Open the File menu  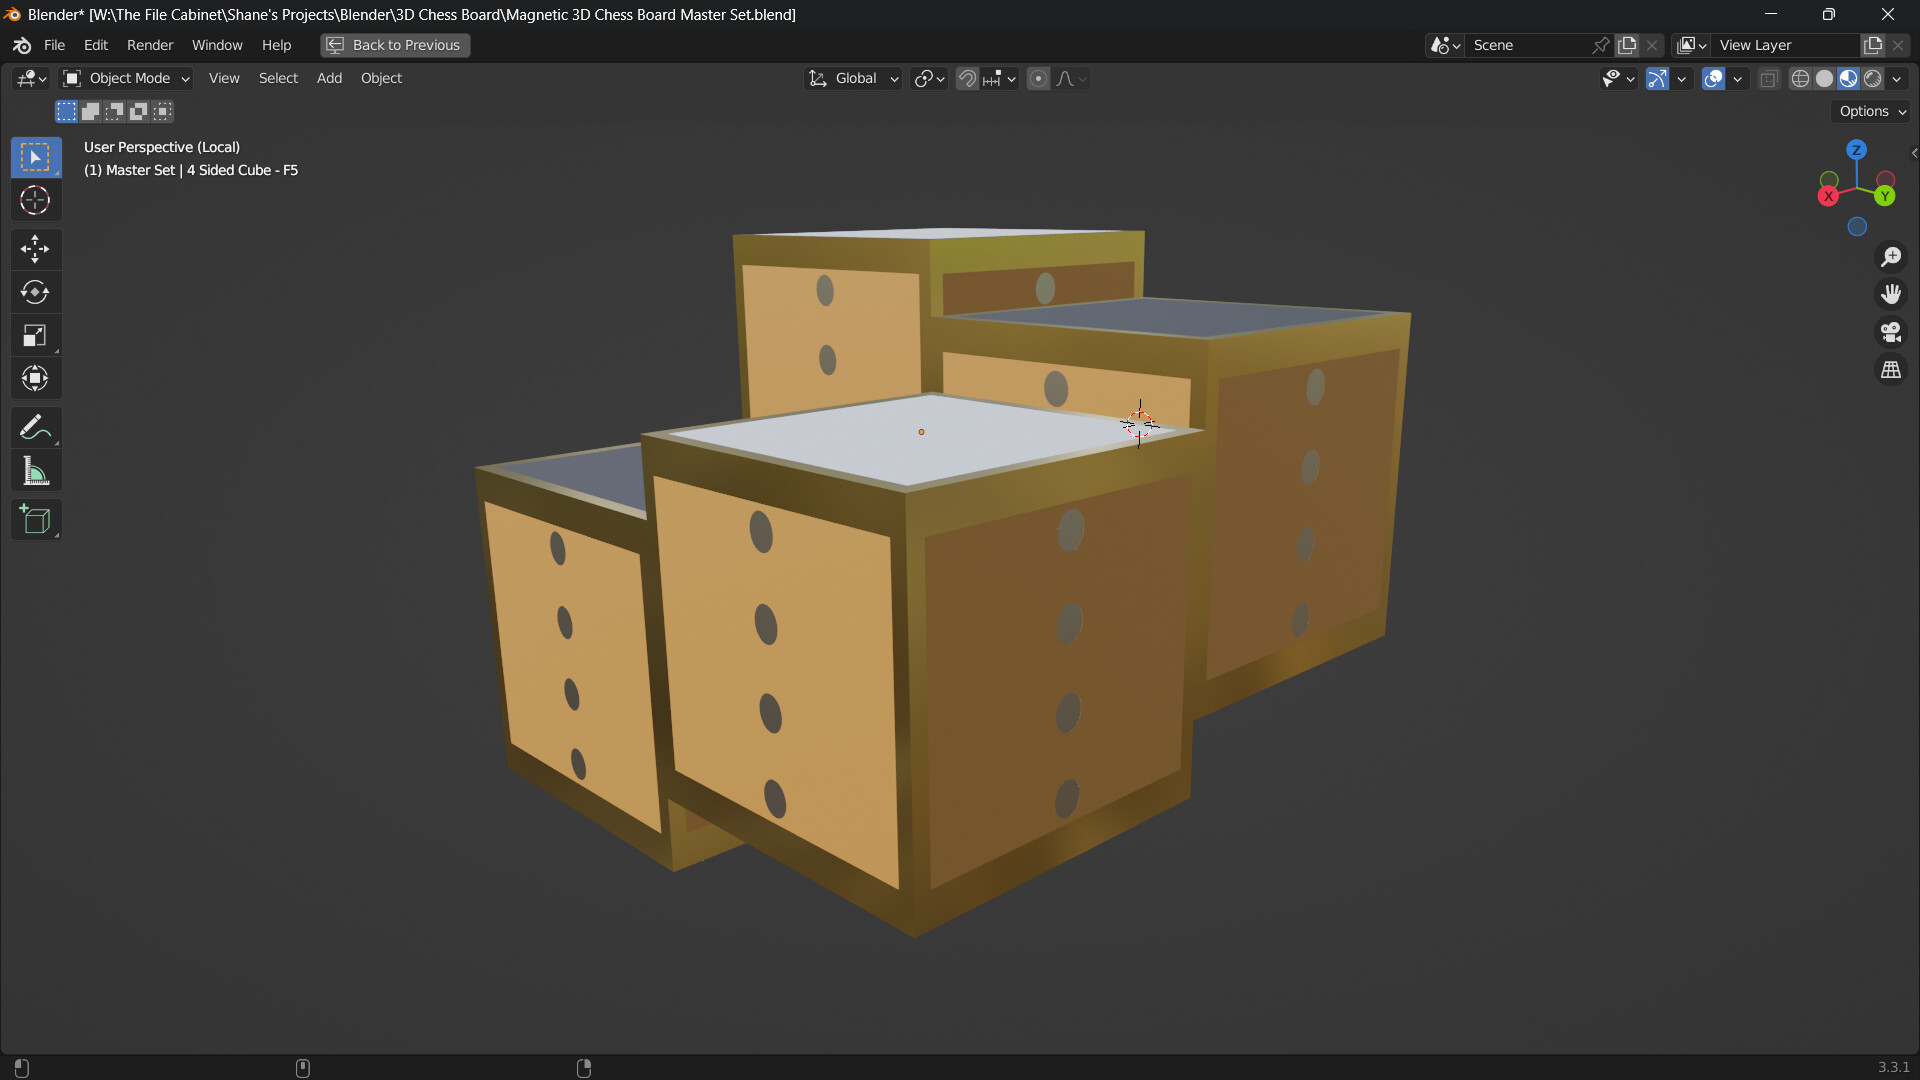[54, 45]
